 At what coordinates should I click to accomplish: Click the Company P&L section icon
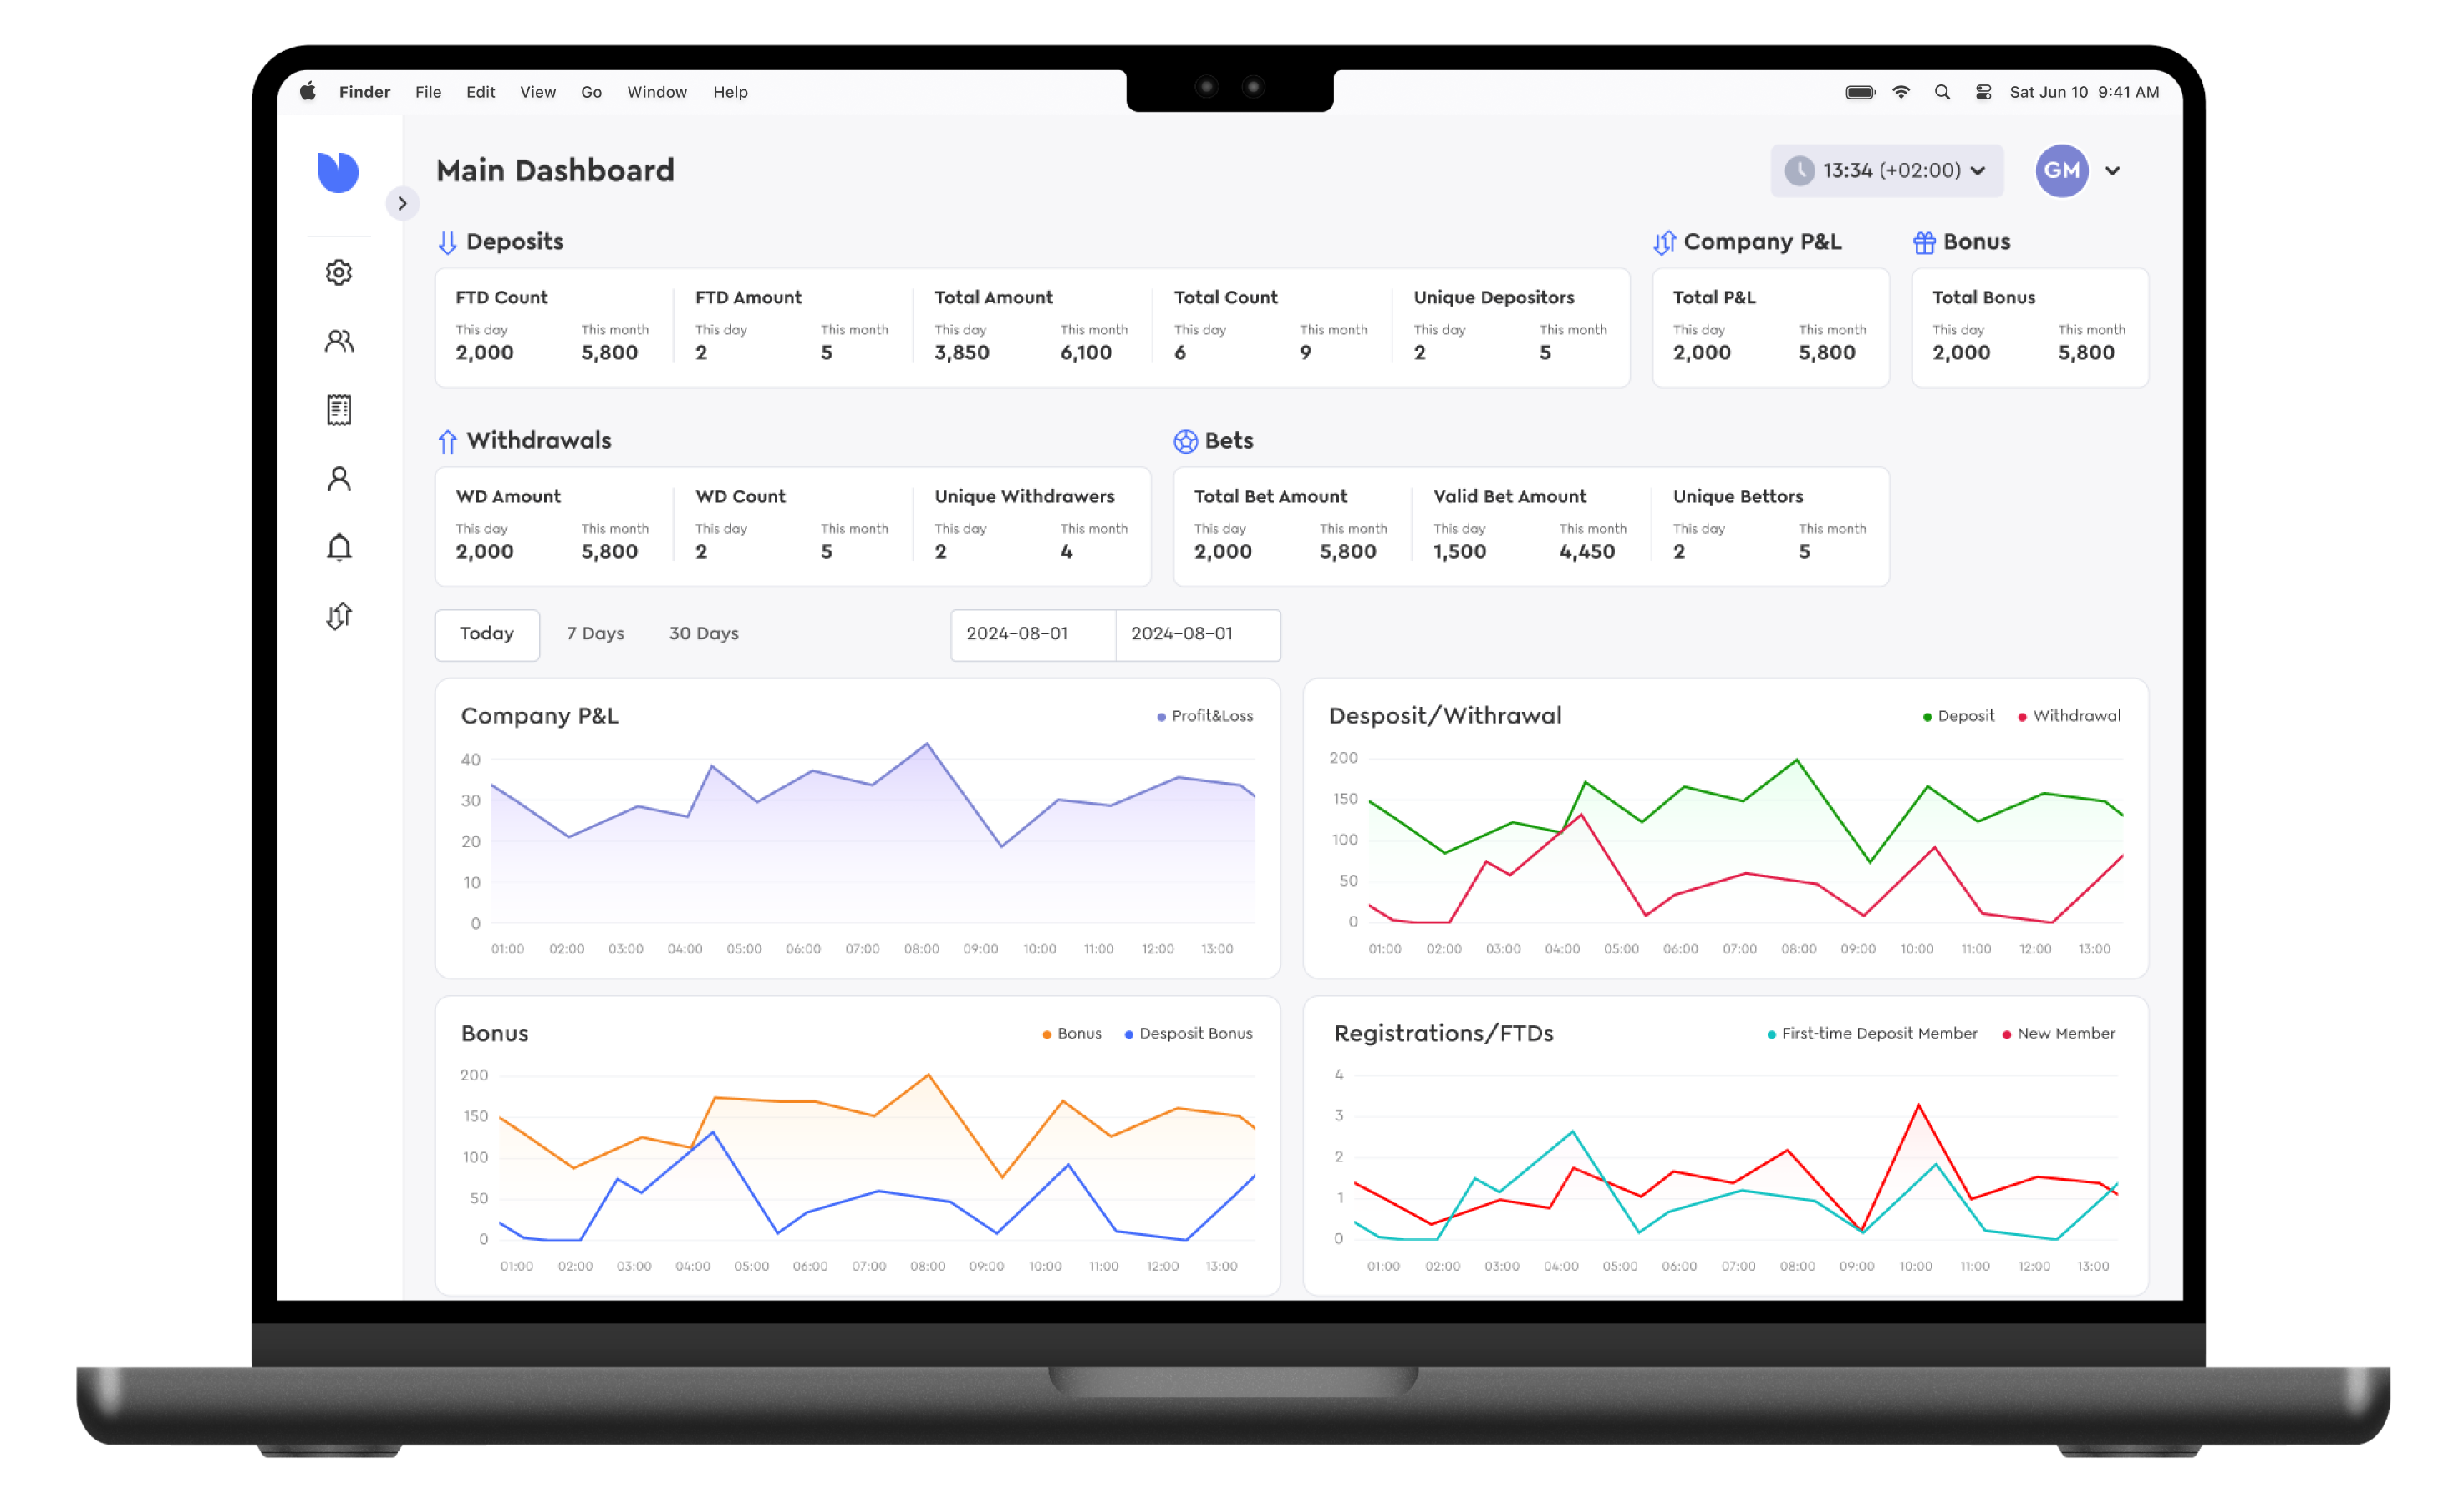tap(1665, 242)
